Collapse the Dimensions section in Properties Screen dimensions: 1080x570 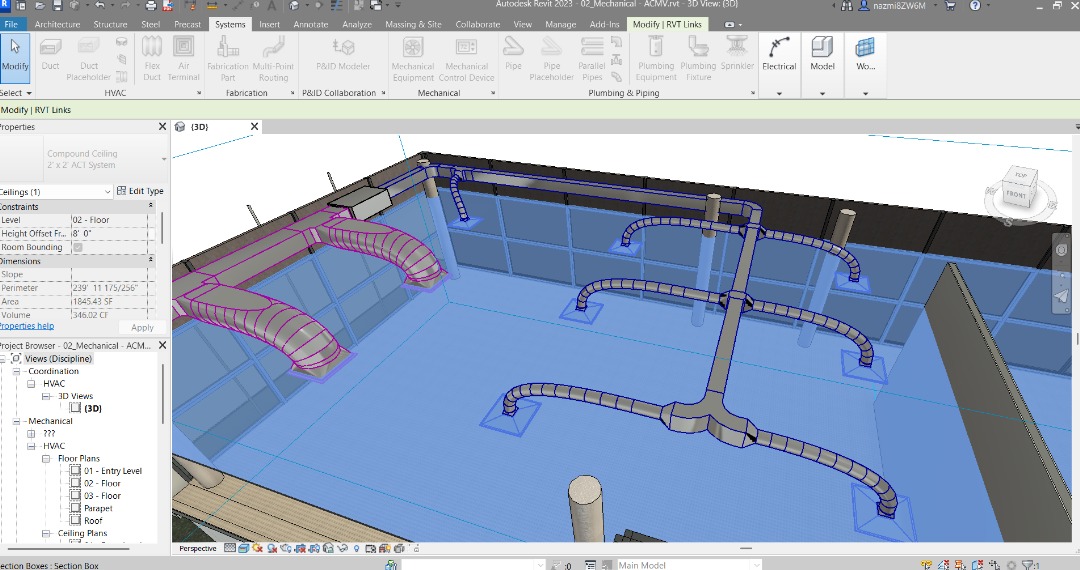(x=151, y=261)
